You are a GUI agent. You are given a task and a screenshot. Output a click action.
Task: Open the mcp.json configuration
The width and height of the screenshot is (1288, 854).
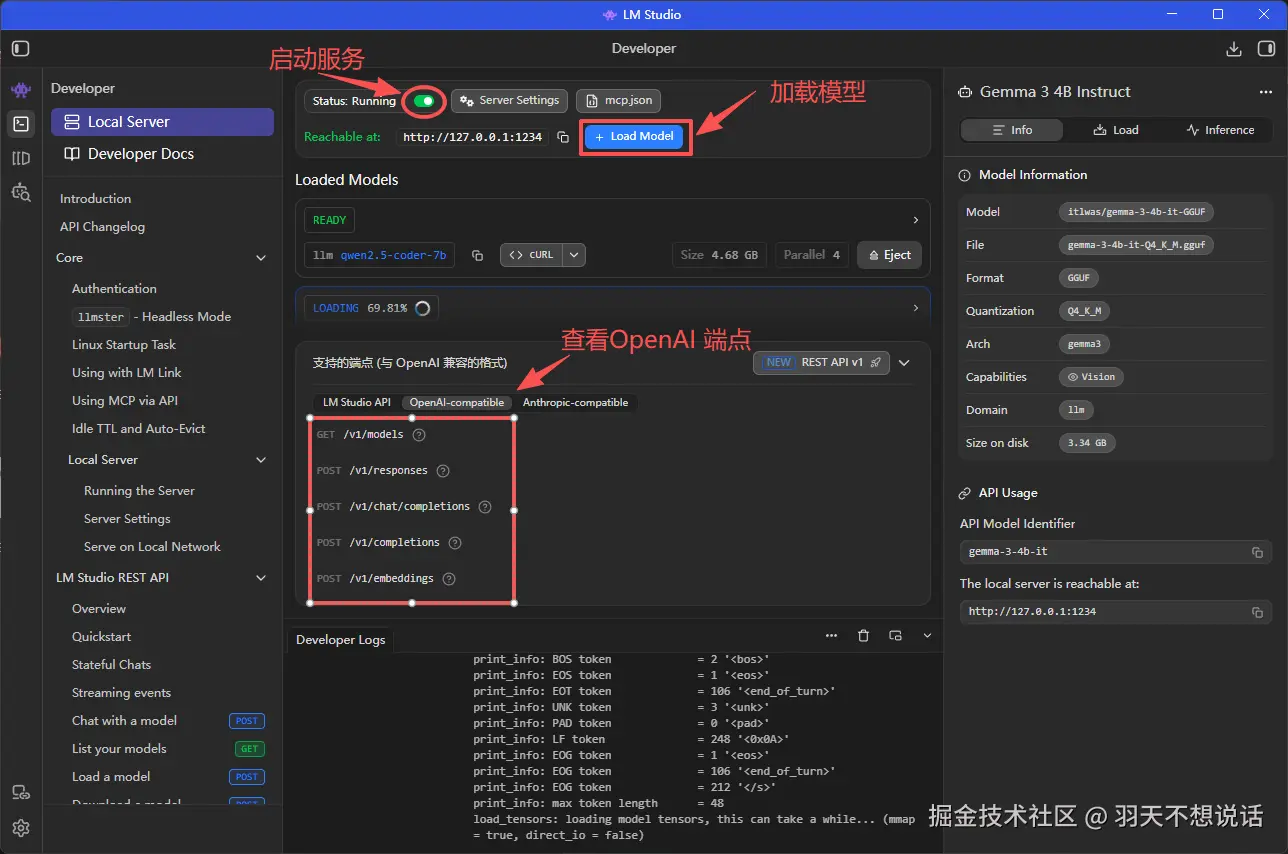[618, 100]
